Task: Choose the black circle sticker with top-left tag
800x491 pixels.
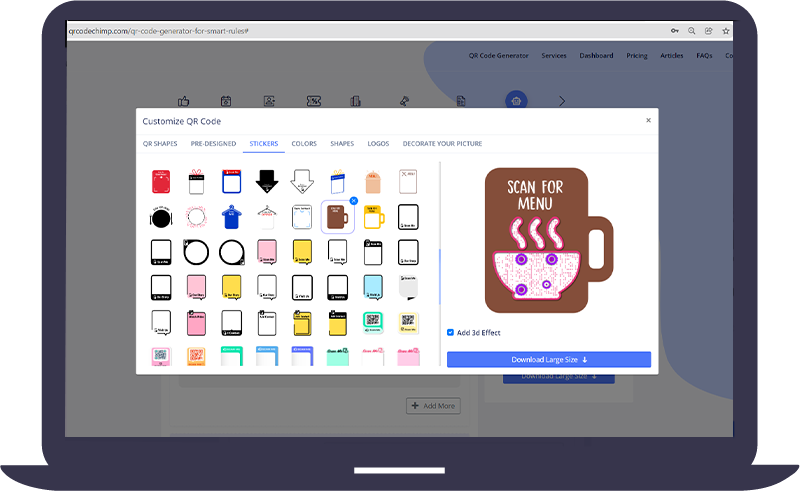Action: coord(196,252)
